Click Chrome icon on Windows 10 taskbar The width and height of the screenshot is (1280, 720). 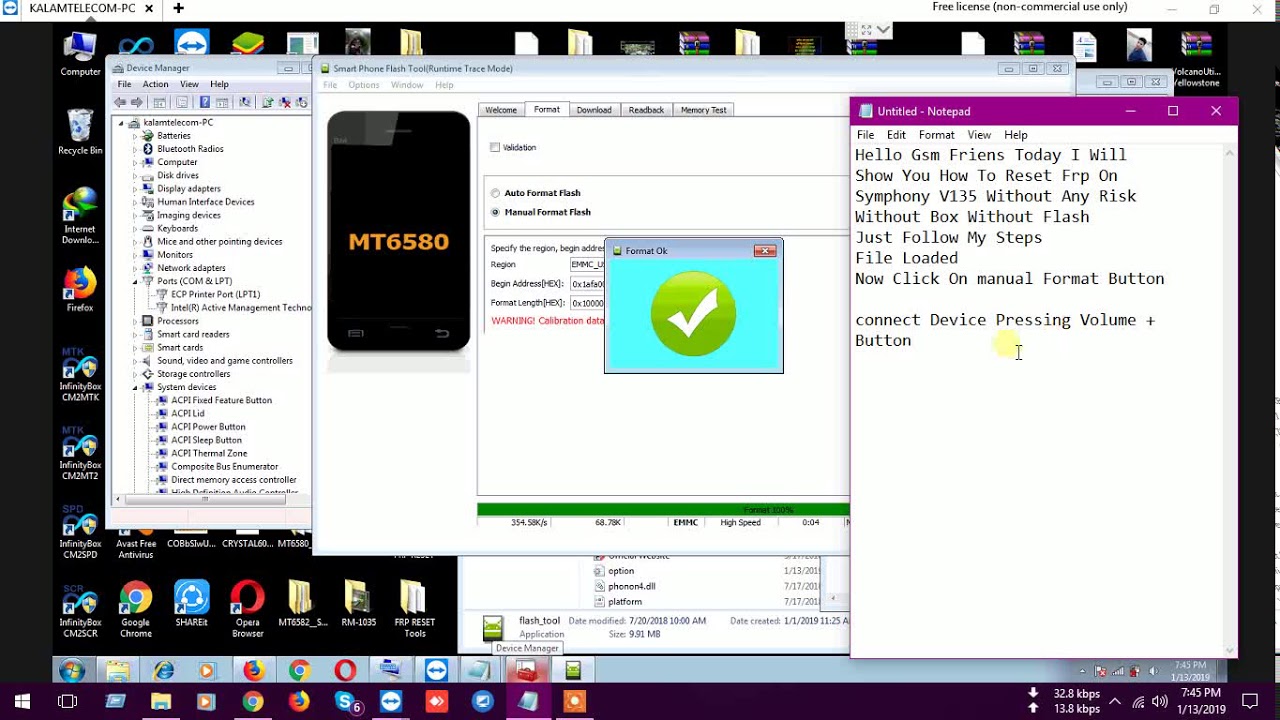pyautogui.click(x=253, y=702)
